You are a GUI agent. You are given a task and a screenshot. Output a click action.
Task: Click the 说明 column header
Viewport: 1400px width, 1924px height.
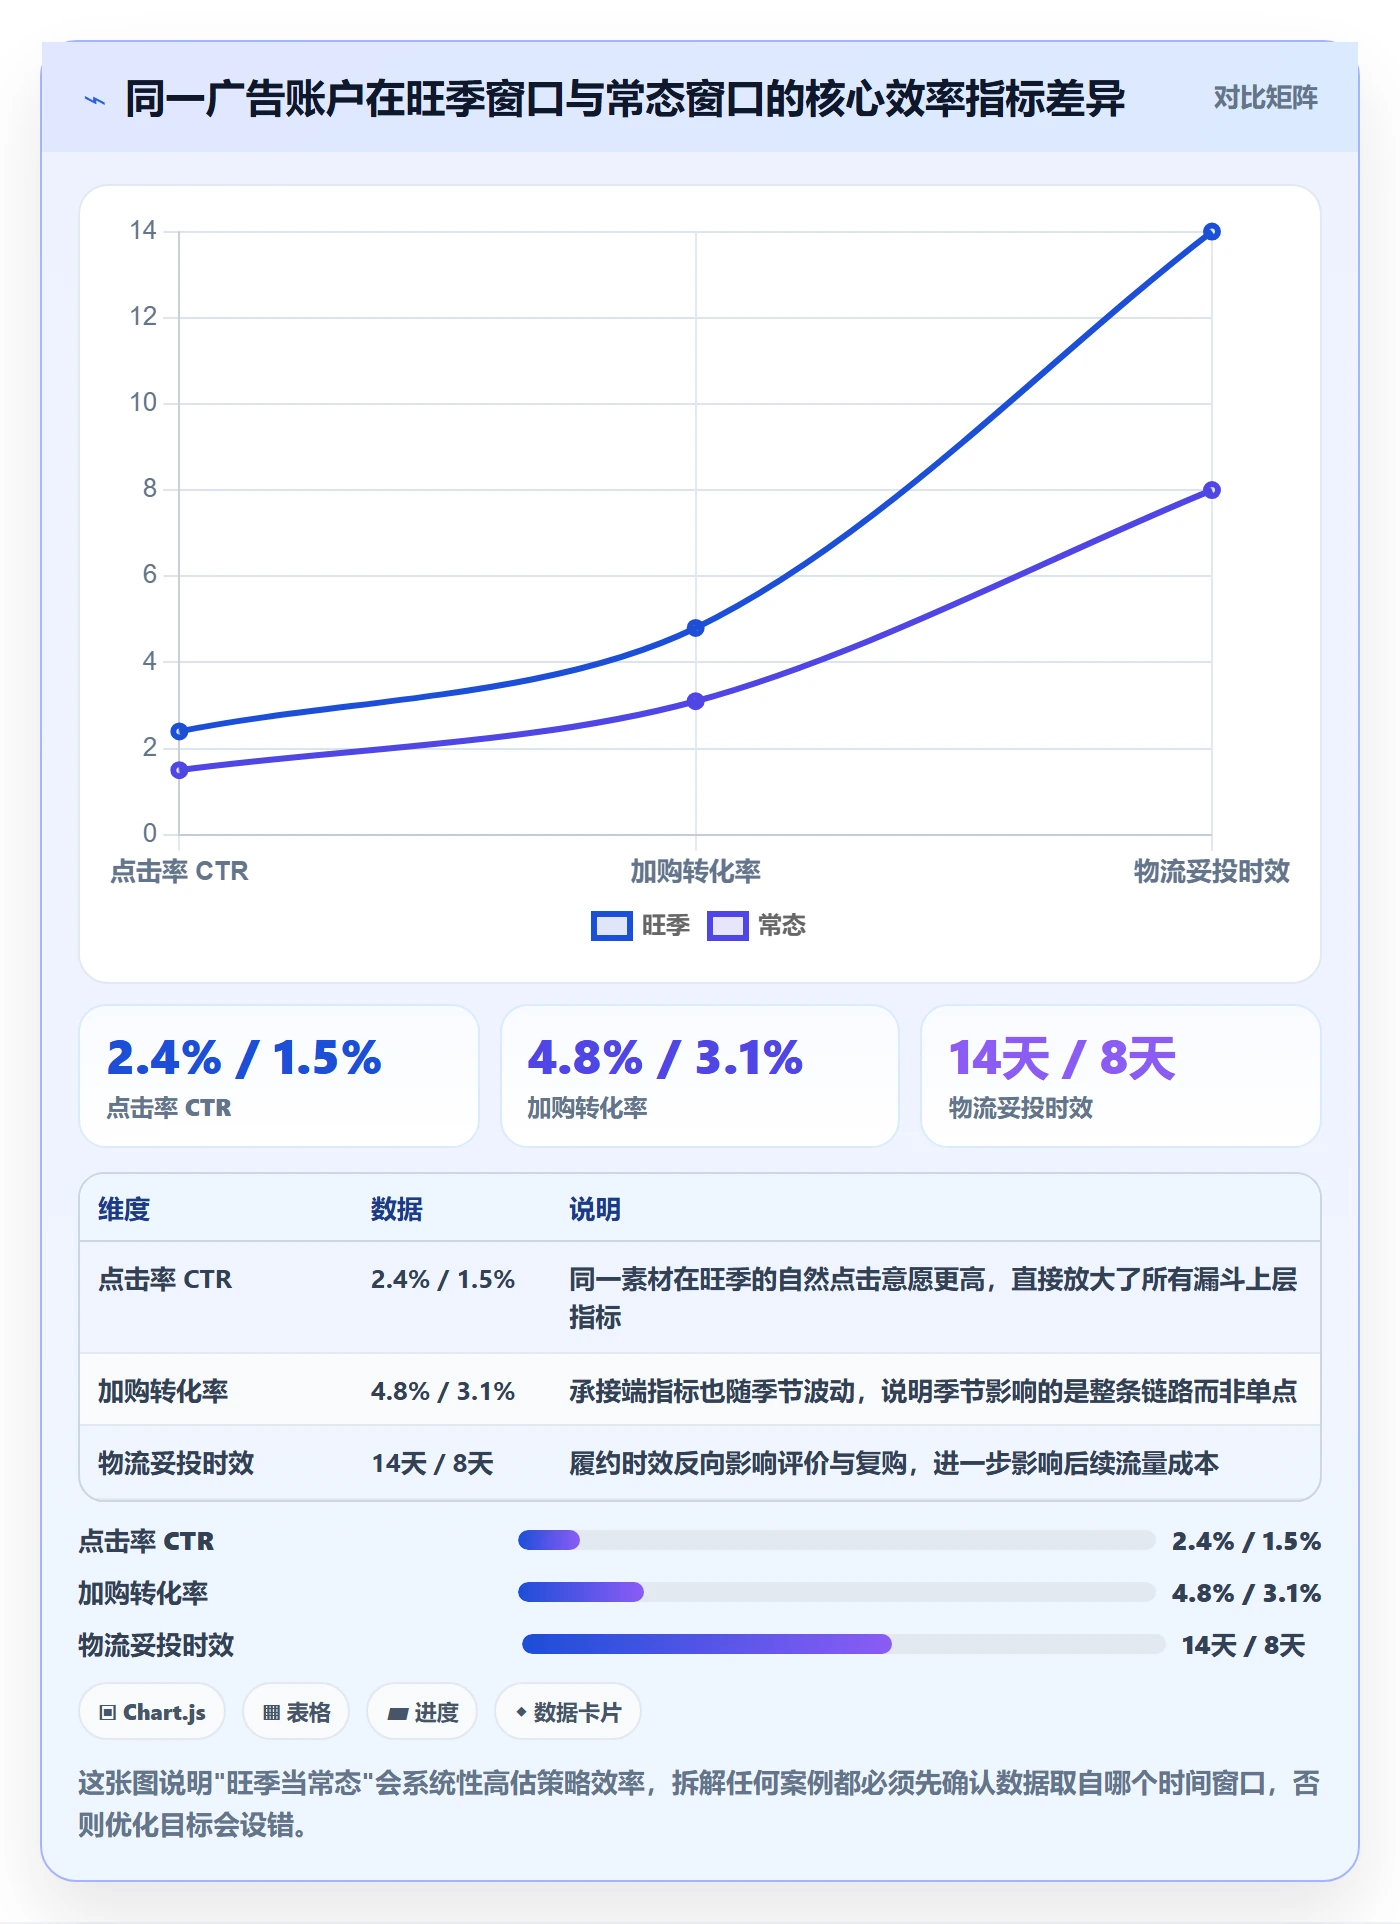pos(595,1209)
